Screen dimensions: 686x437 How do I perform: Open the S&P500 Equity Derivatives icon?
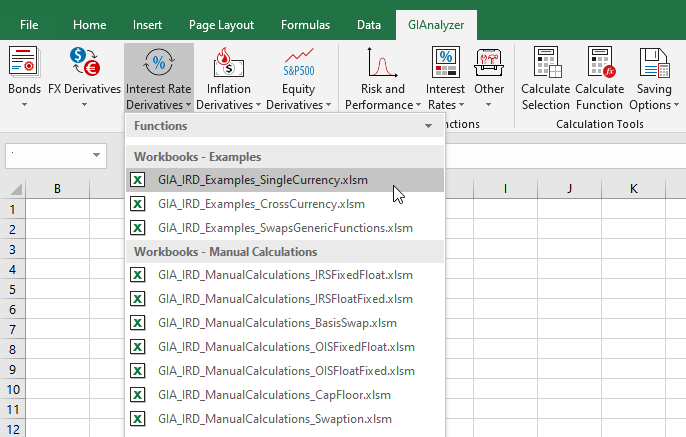(x=298, y=62)
